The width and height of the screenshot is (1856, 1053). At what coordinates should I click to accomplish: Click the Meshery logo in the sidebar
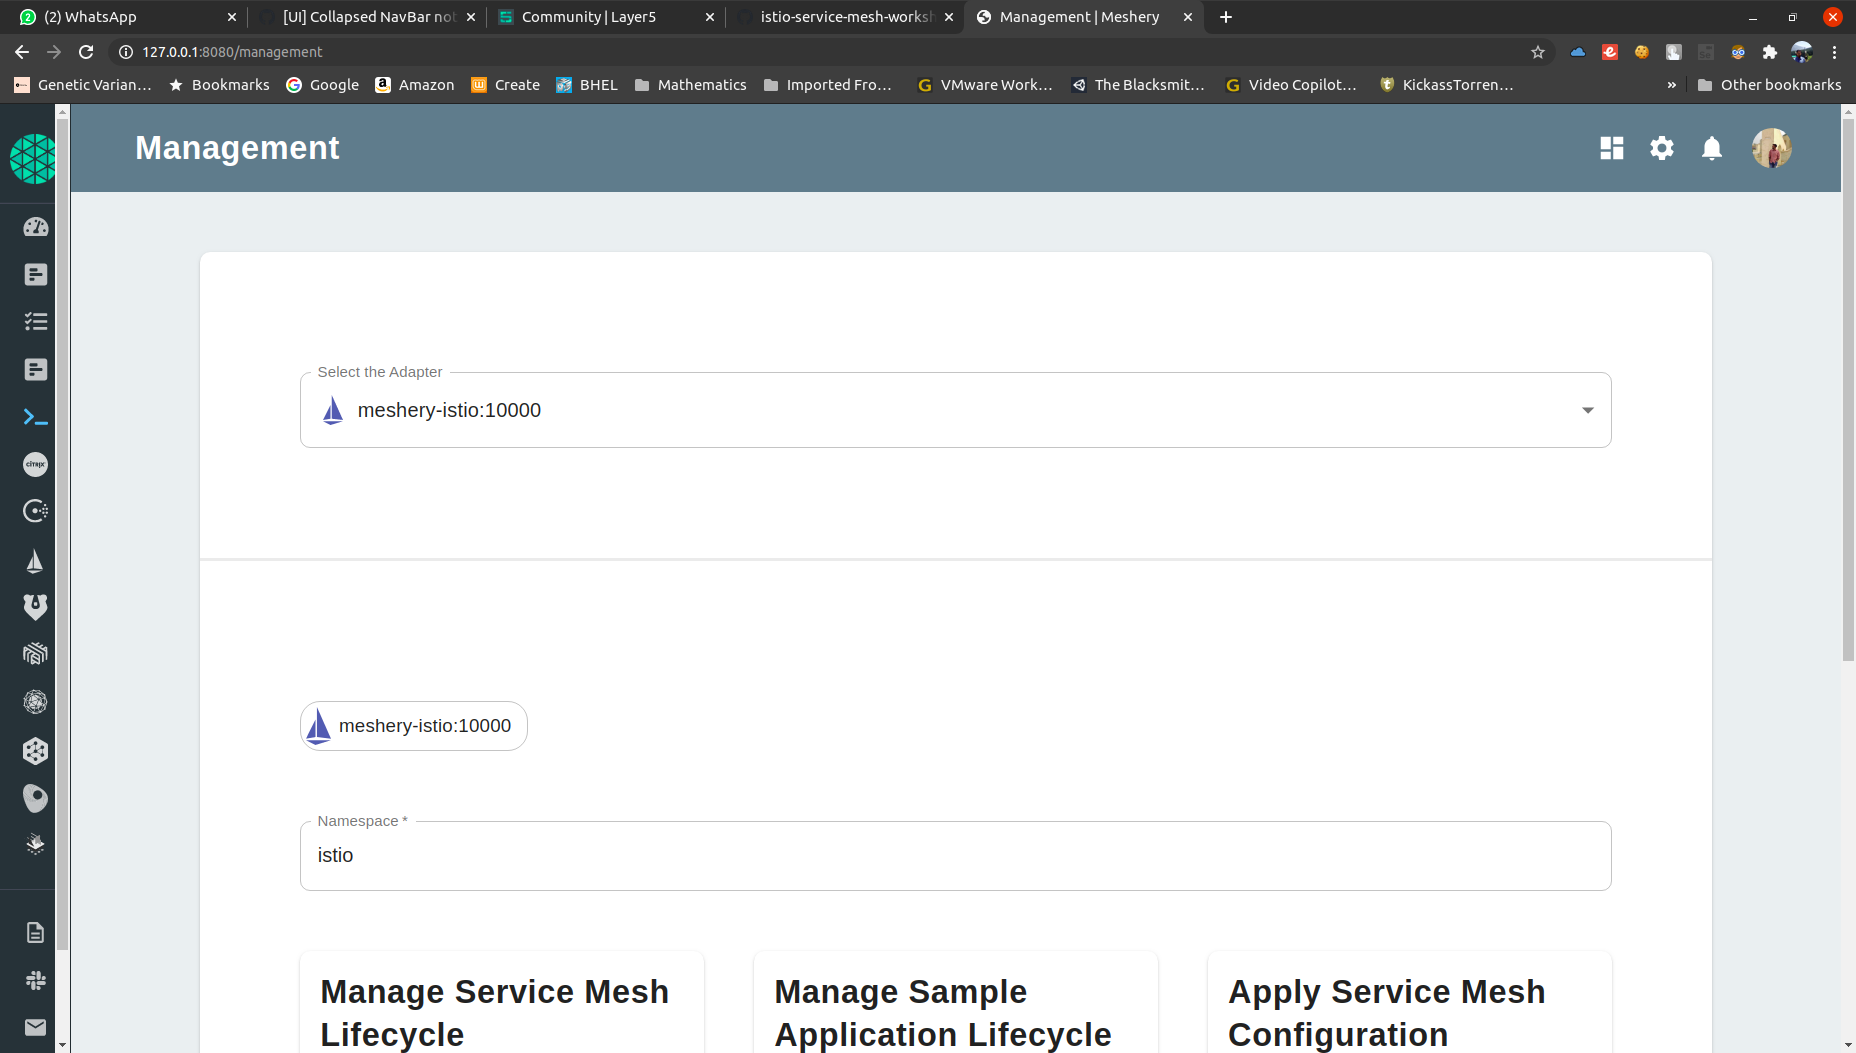coord(32,159)
